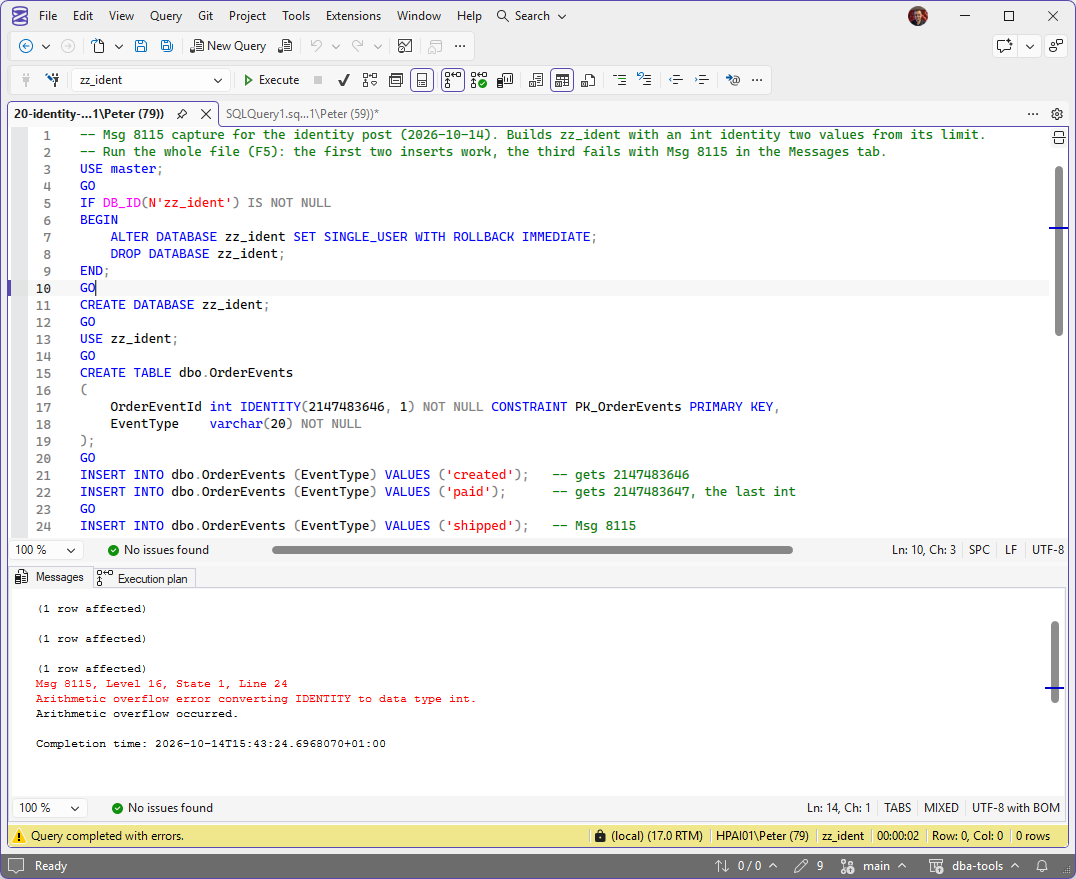The height and width of the screenshot is (879, 1076).
Task: Click the Live Share people icon
Action: click(1055, 46)
